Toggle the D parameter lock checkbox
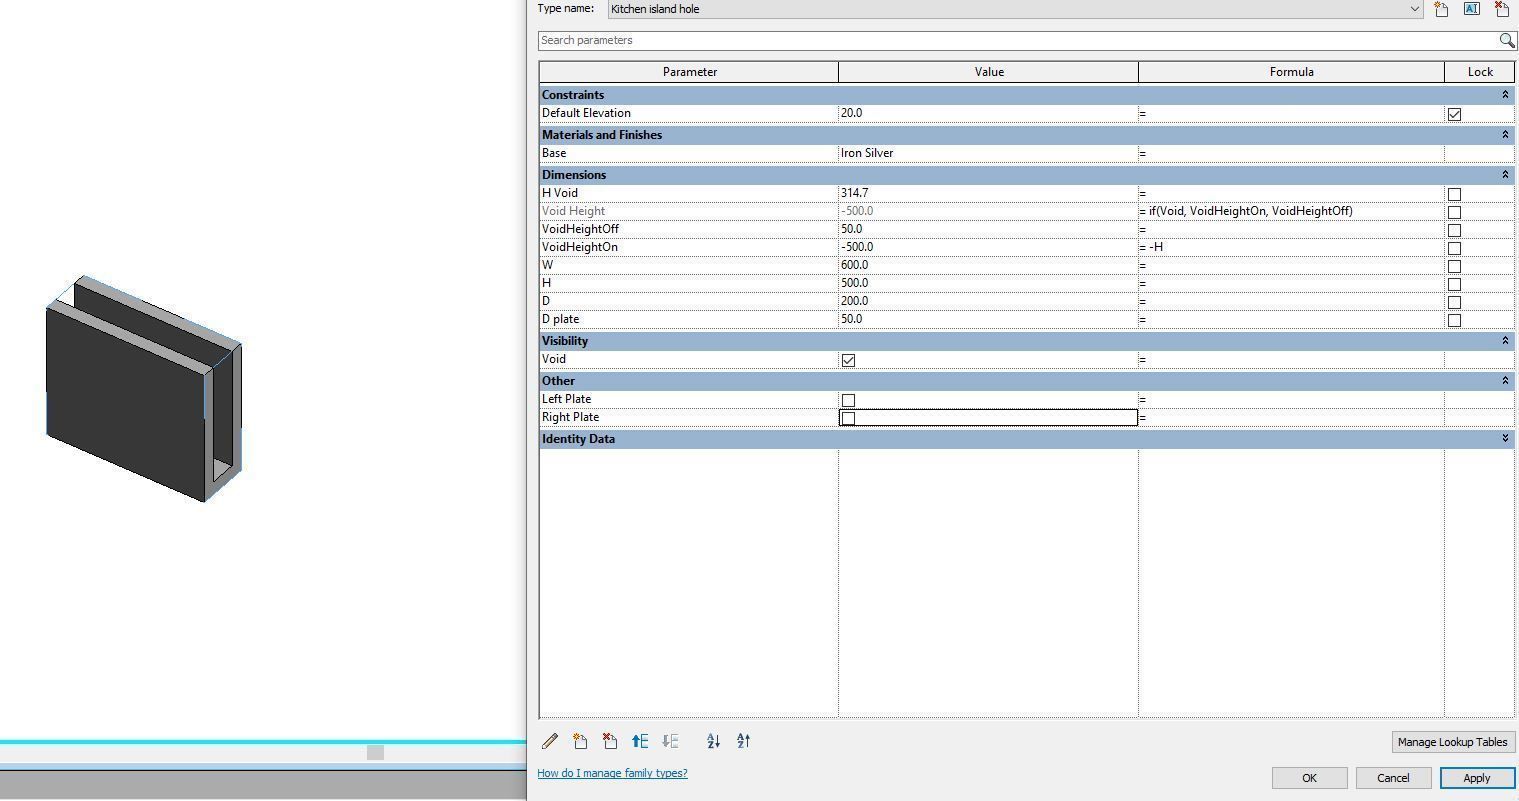The width and height of the screenshot is (1519, 801). tap(1454, 302)
